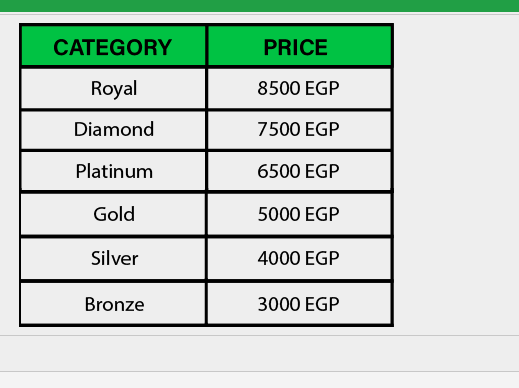Click the green bar at top
519x388 pixels.
259,6
